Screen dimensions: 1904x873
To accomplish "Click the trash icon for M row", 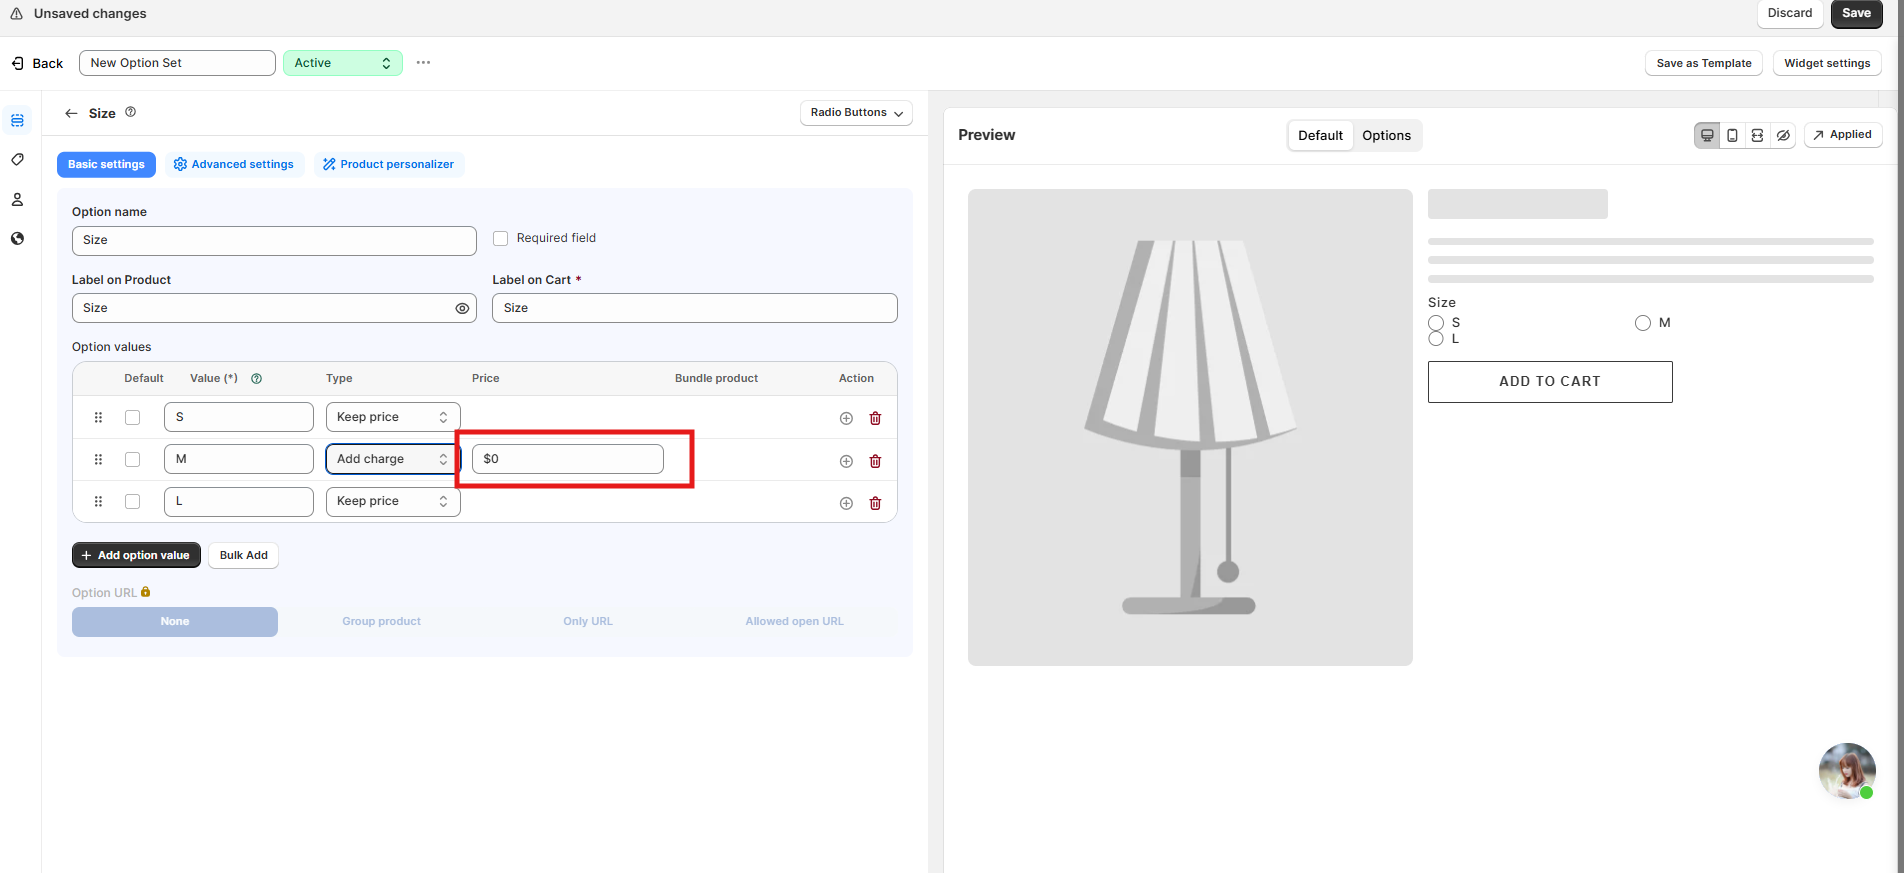I will [x=875, y=461].
